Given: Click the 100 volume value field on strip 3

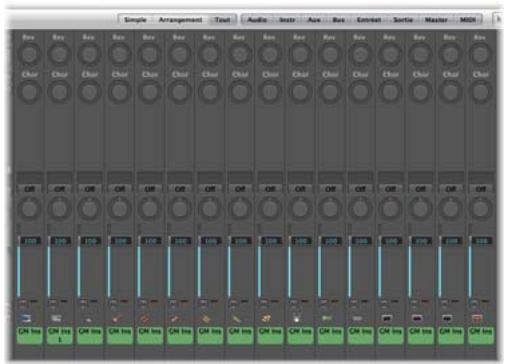Looking at the screenshot, I should pos(90,241).
